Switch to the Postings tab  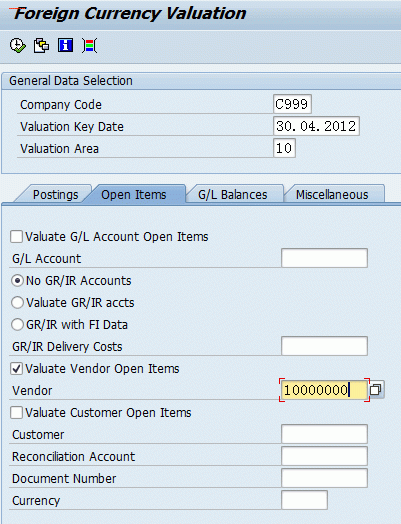tap(55, 194)
